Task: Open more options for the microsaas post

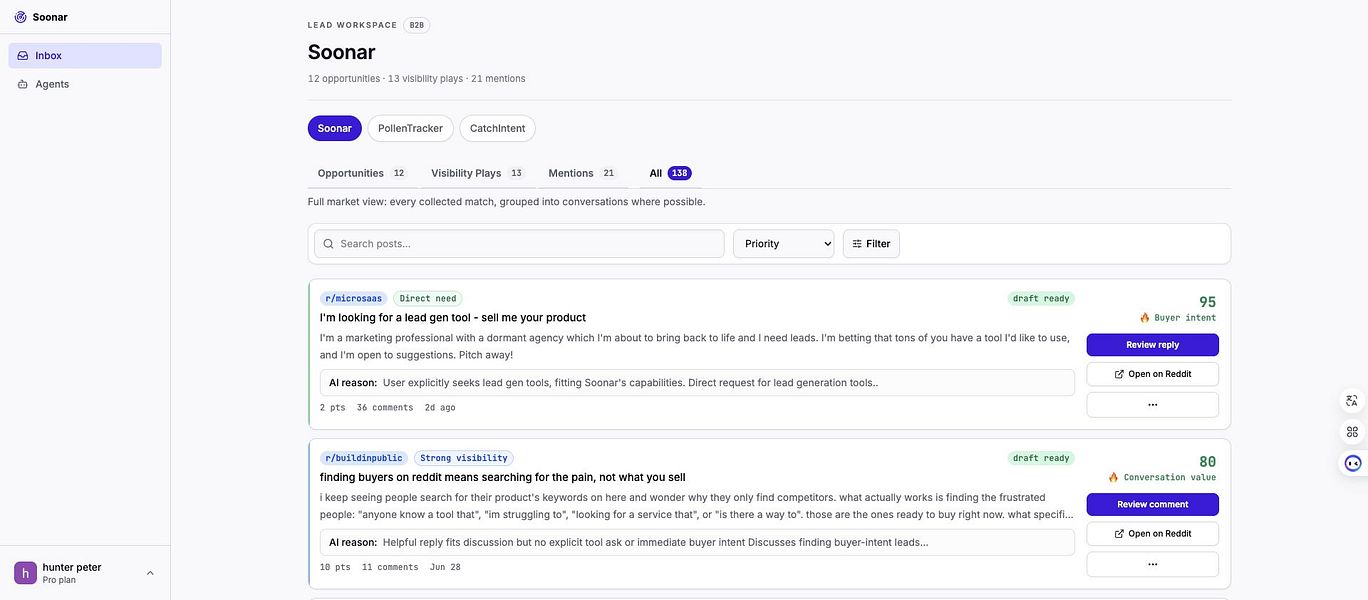Action: (x=1152, y=405)
